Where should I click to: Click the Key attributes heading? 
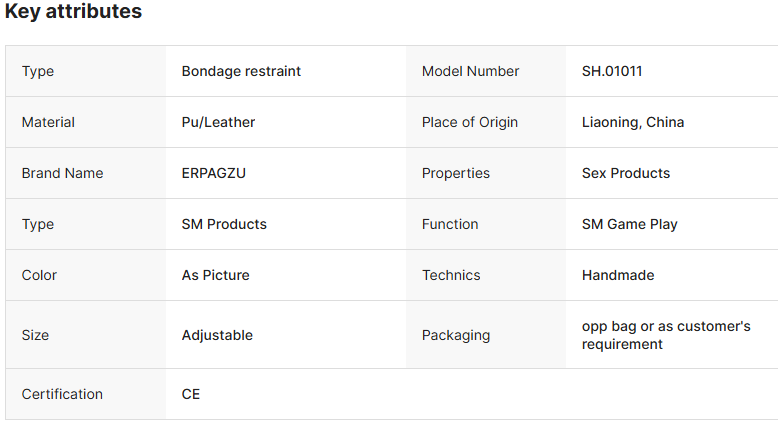coord(73,12)
